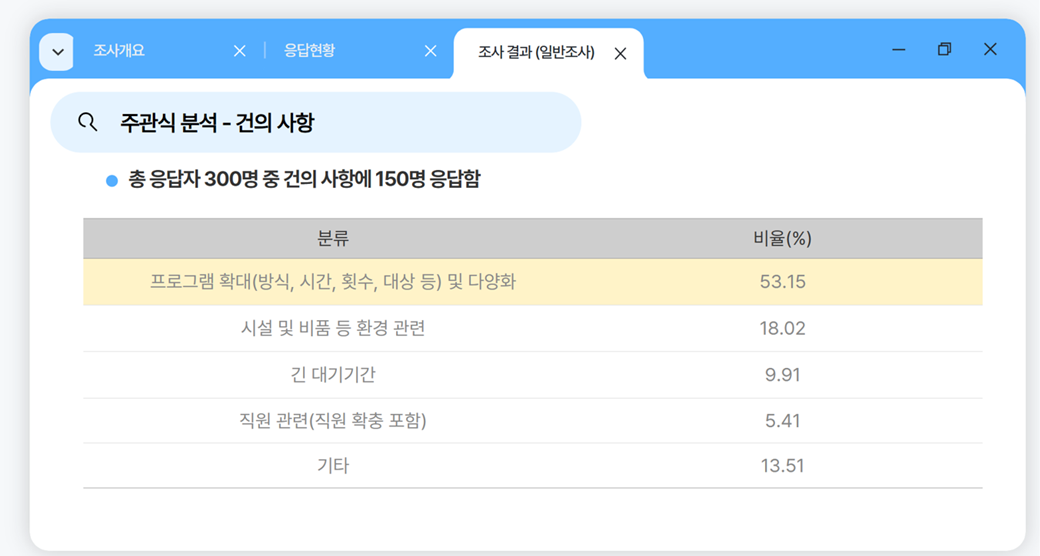Click the magnifying glass search icon
Viewport: 1040px width, 556px height.
[88, 122]
